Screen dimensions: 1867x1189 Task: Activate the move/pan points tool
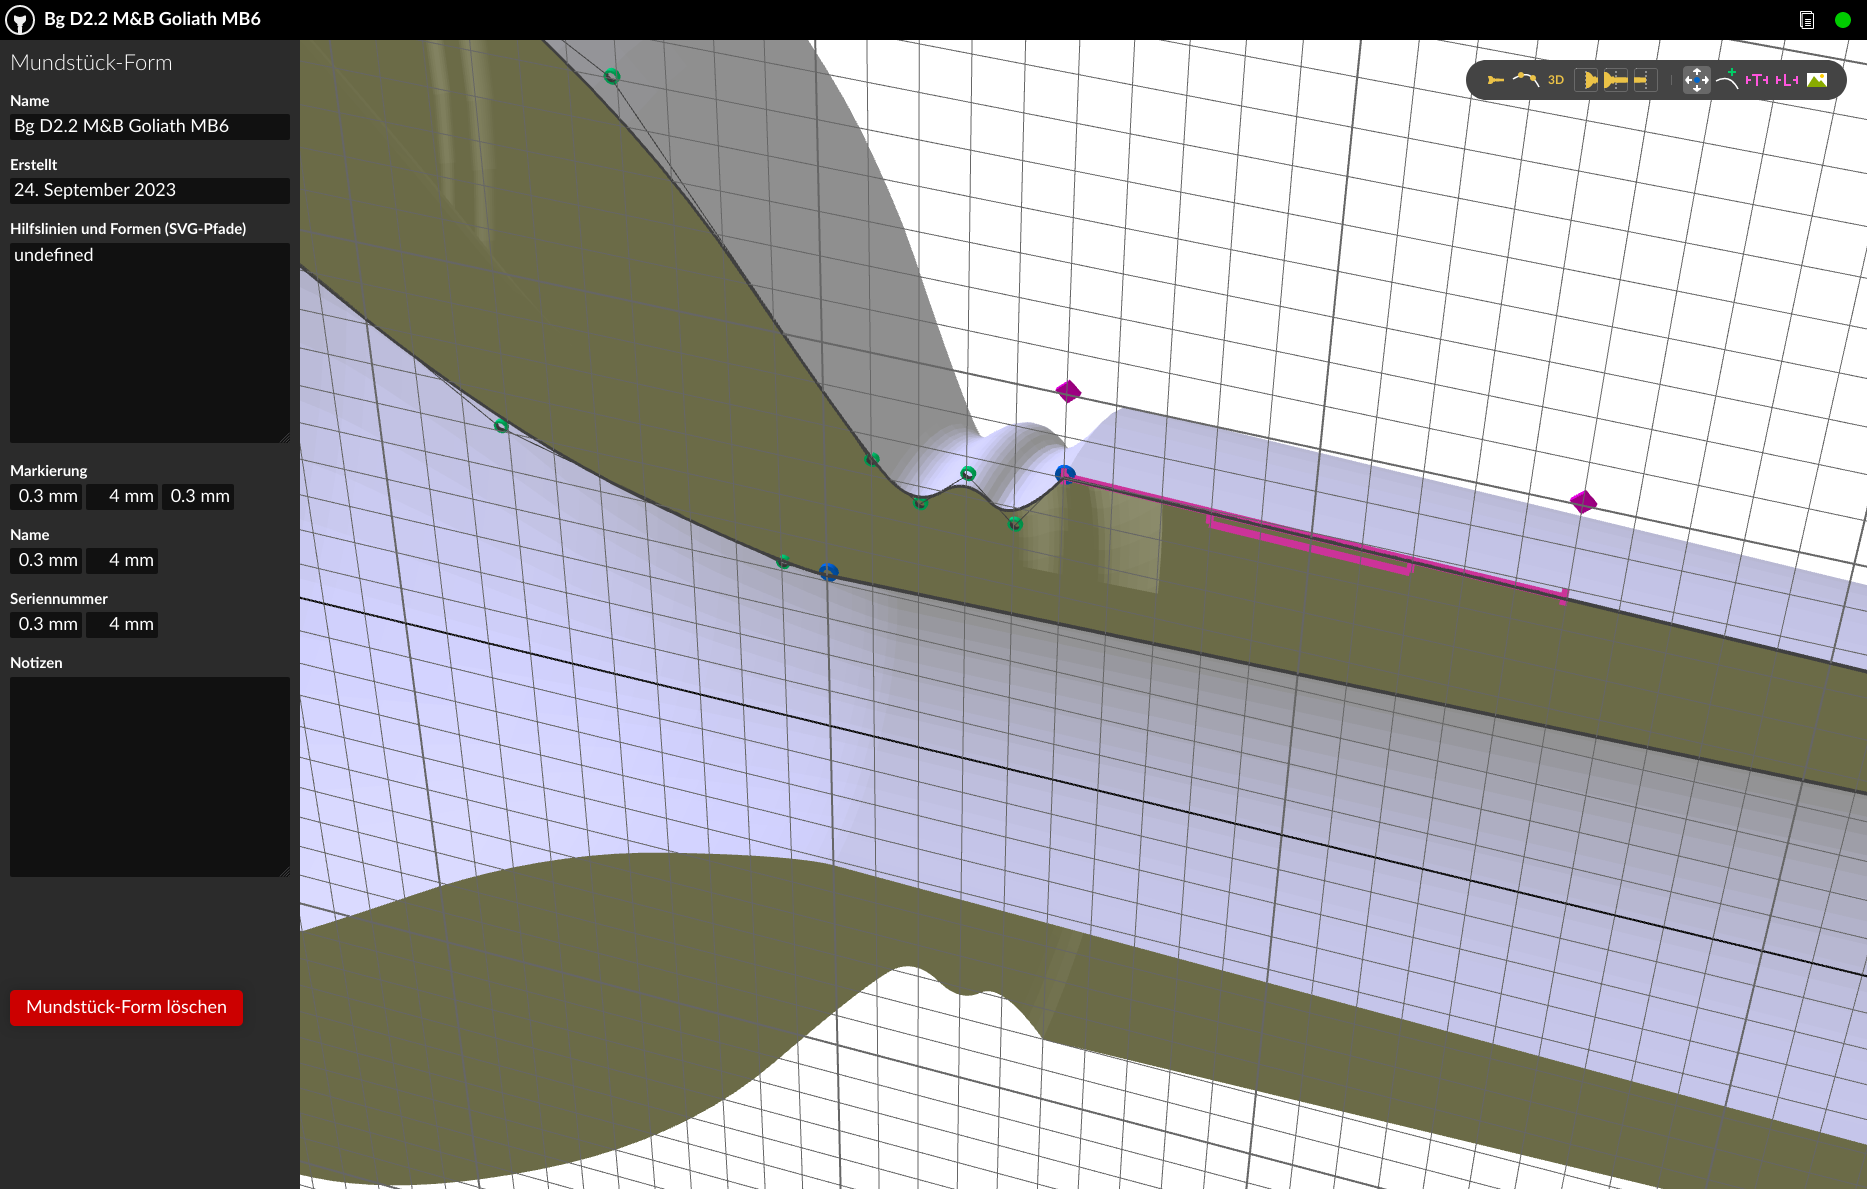(1696, 80)
